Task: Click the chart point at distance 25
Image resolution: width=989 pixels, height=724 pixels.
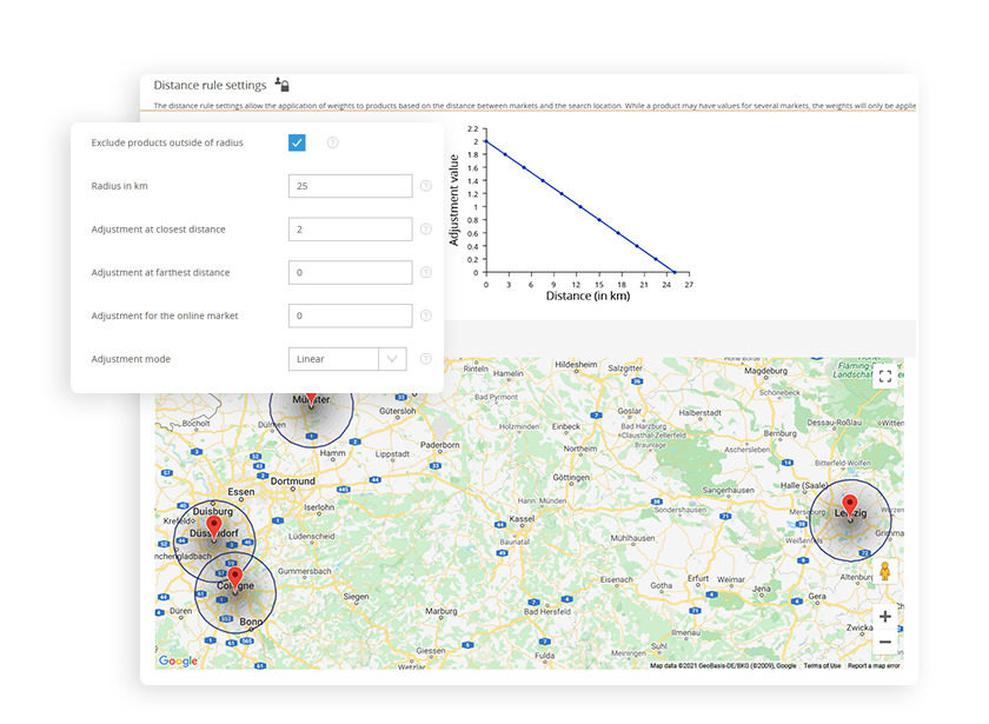Action: tap(674, 272)
